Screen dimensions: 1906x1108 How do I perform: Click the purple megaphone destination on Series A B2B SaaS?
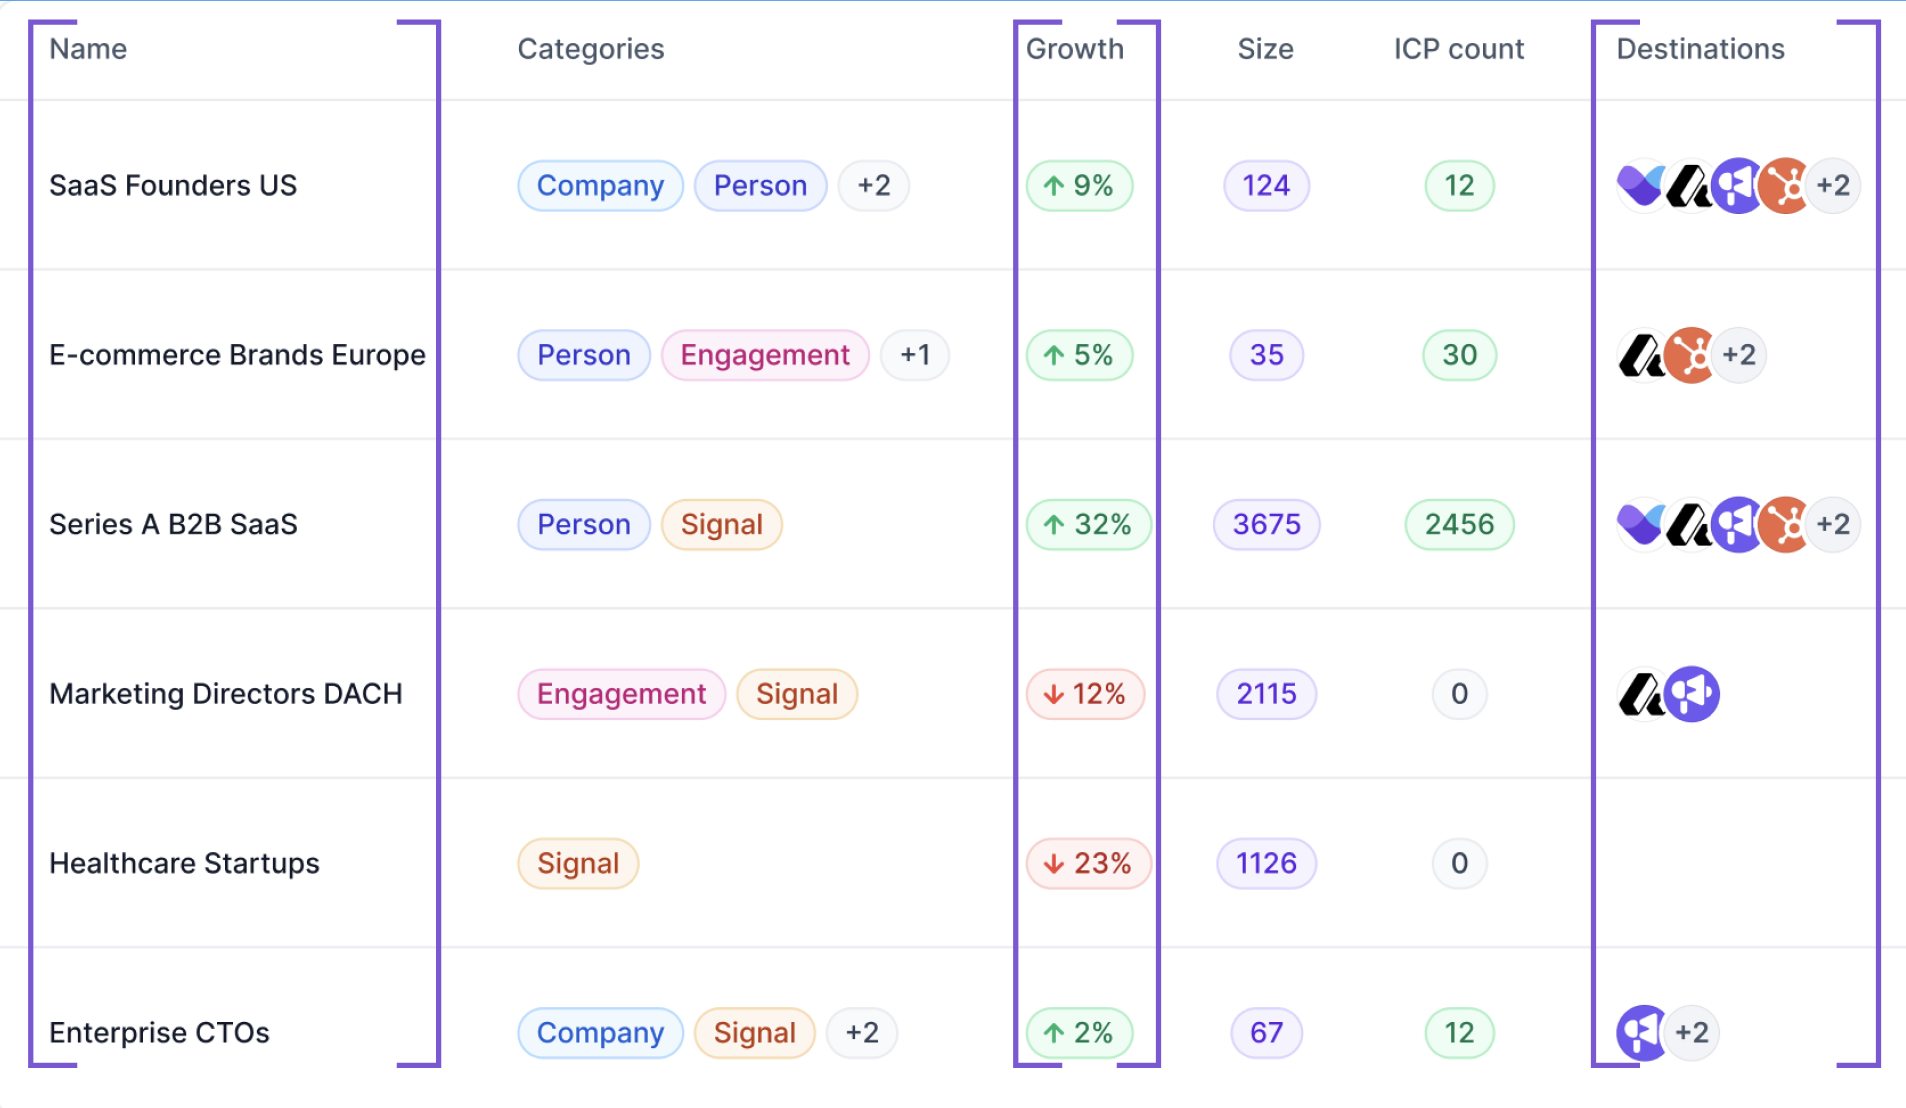(1735, 524)
